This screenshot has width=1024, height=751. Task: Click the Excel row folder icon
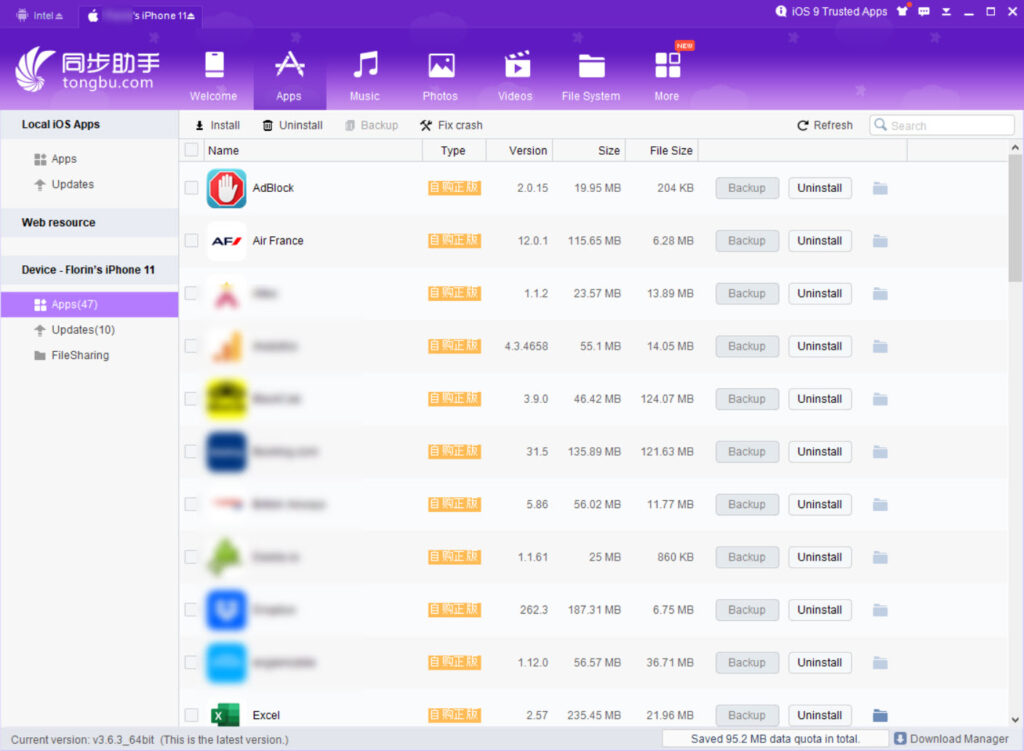[x=880, y=715]
